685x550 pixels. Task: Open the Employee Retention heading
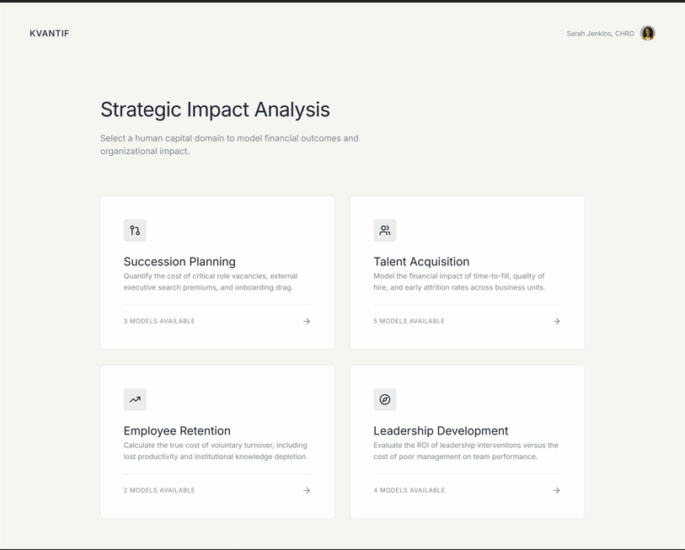point(177,431)
